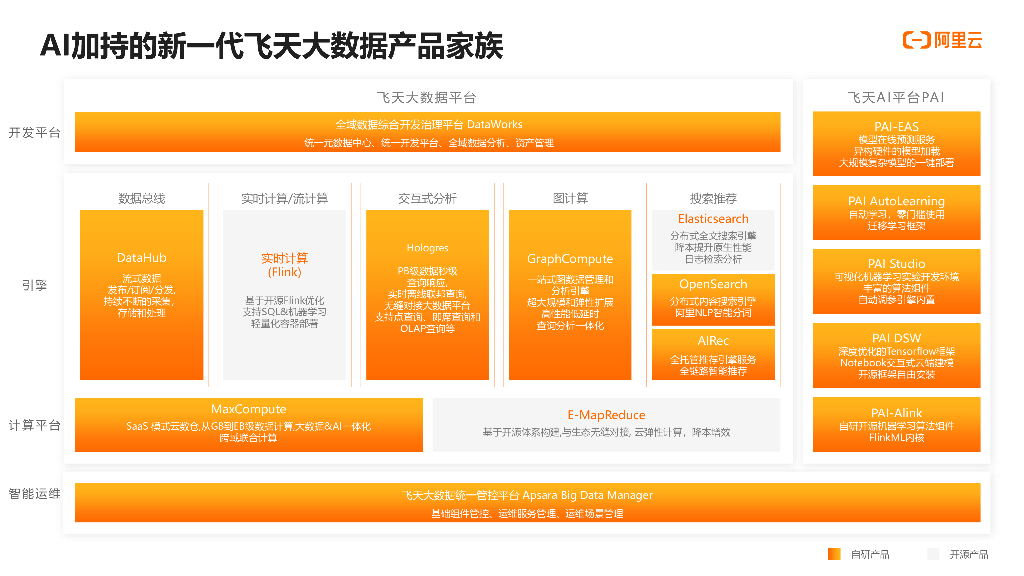This screenshot has width=1024, height=576.
Task: Select the 飞天AI平台PAI heading
Action: [x=896, y=97]
